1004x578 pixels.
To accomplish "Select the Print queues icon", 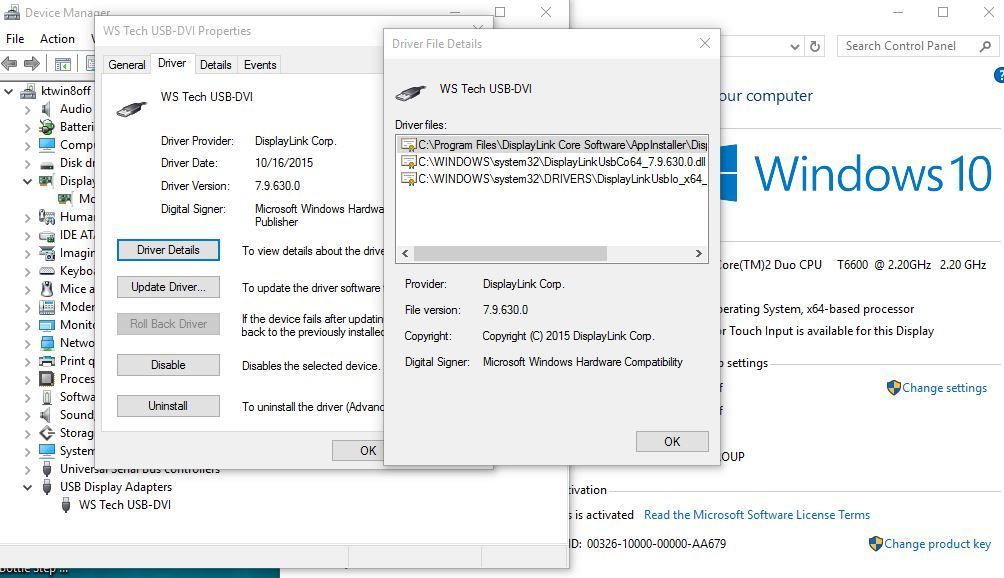I will (47, 360).
